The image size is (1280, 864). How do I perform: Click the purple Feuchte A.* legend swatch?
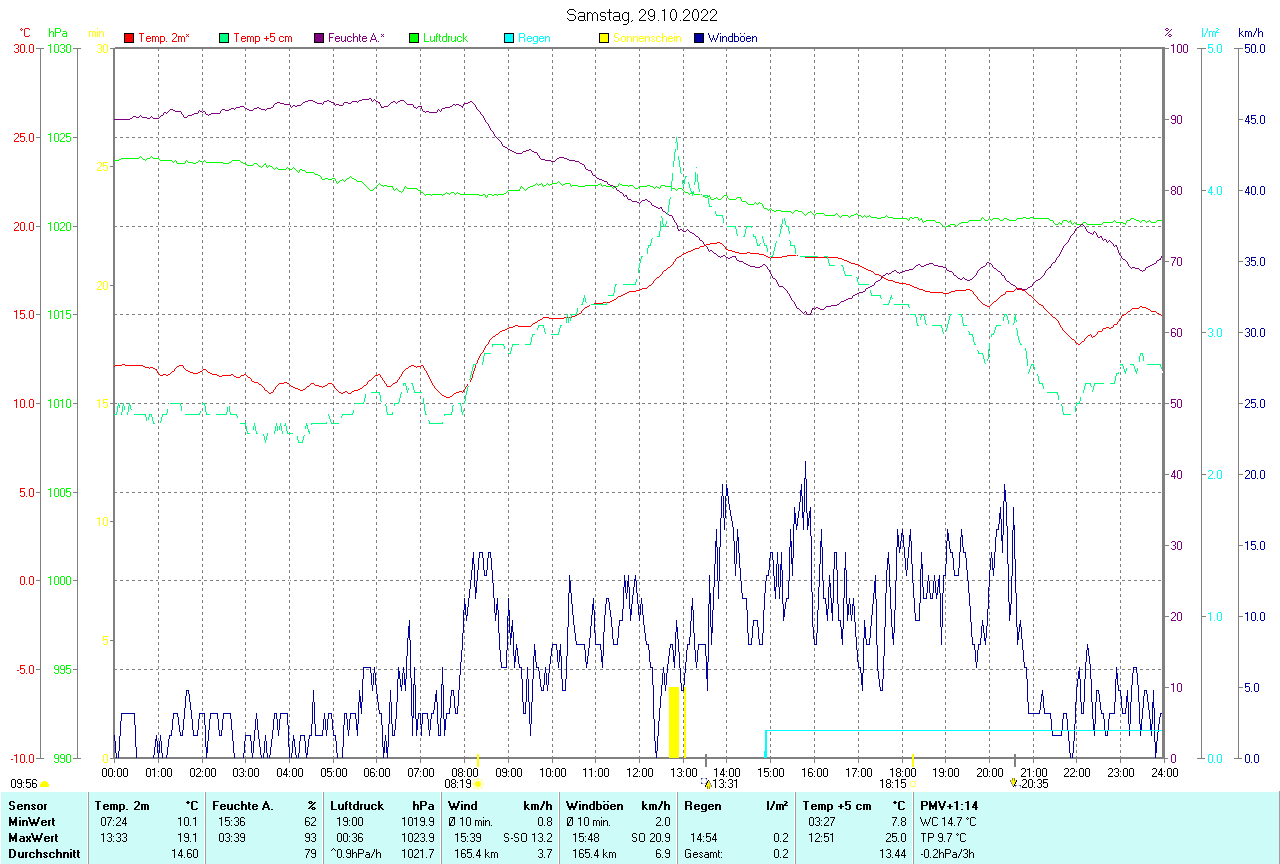(x=319, y=38)
